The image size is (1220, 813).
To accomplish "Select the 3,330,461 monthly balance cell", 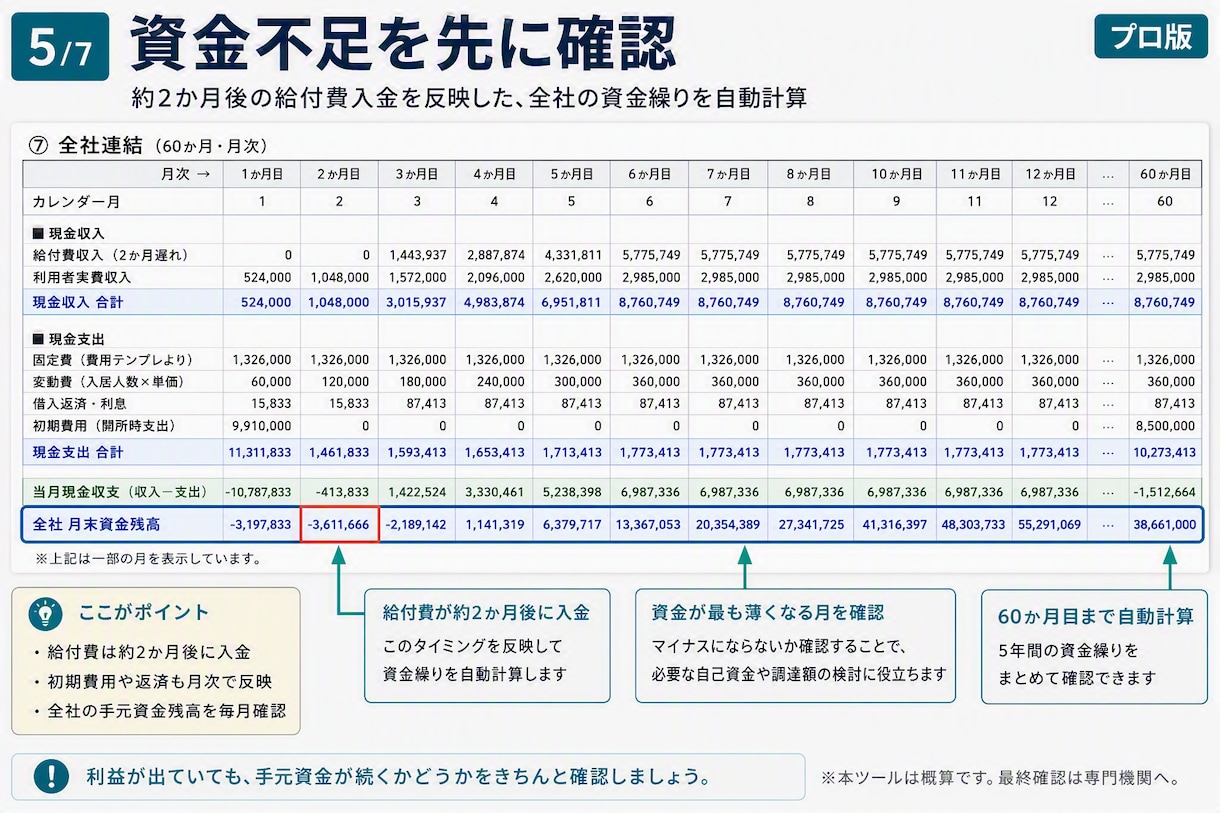I will tap(494, 492).
